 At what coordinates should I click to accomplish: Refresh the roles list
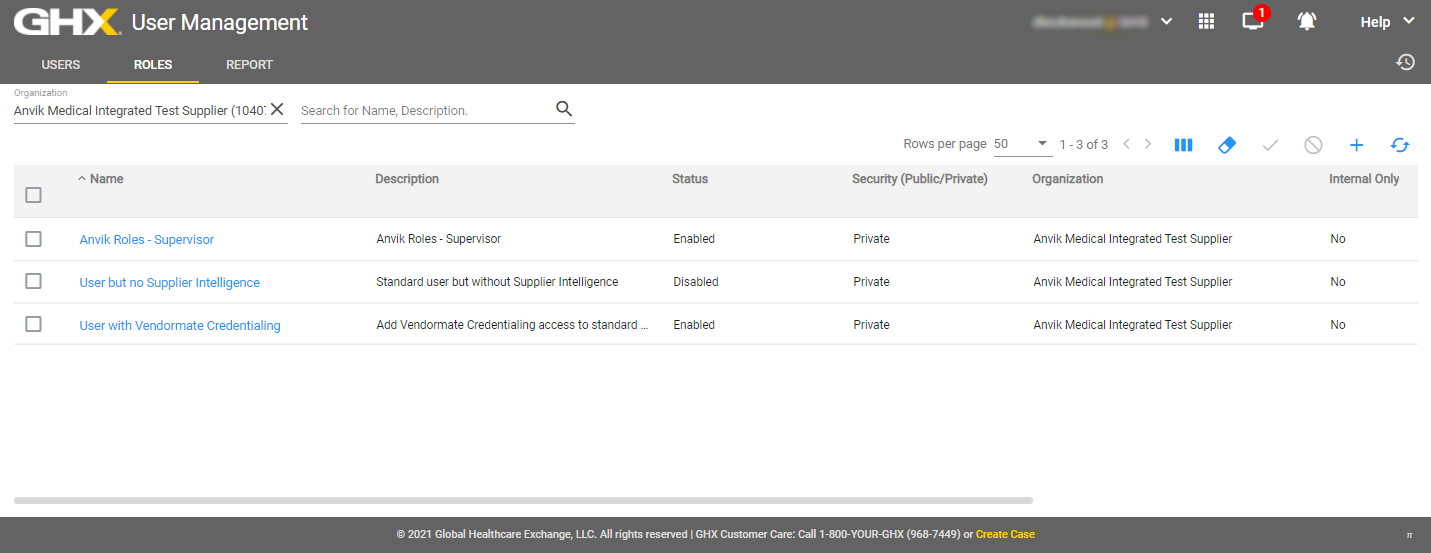pyautogui.click(x=1400, y=145)
